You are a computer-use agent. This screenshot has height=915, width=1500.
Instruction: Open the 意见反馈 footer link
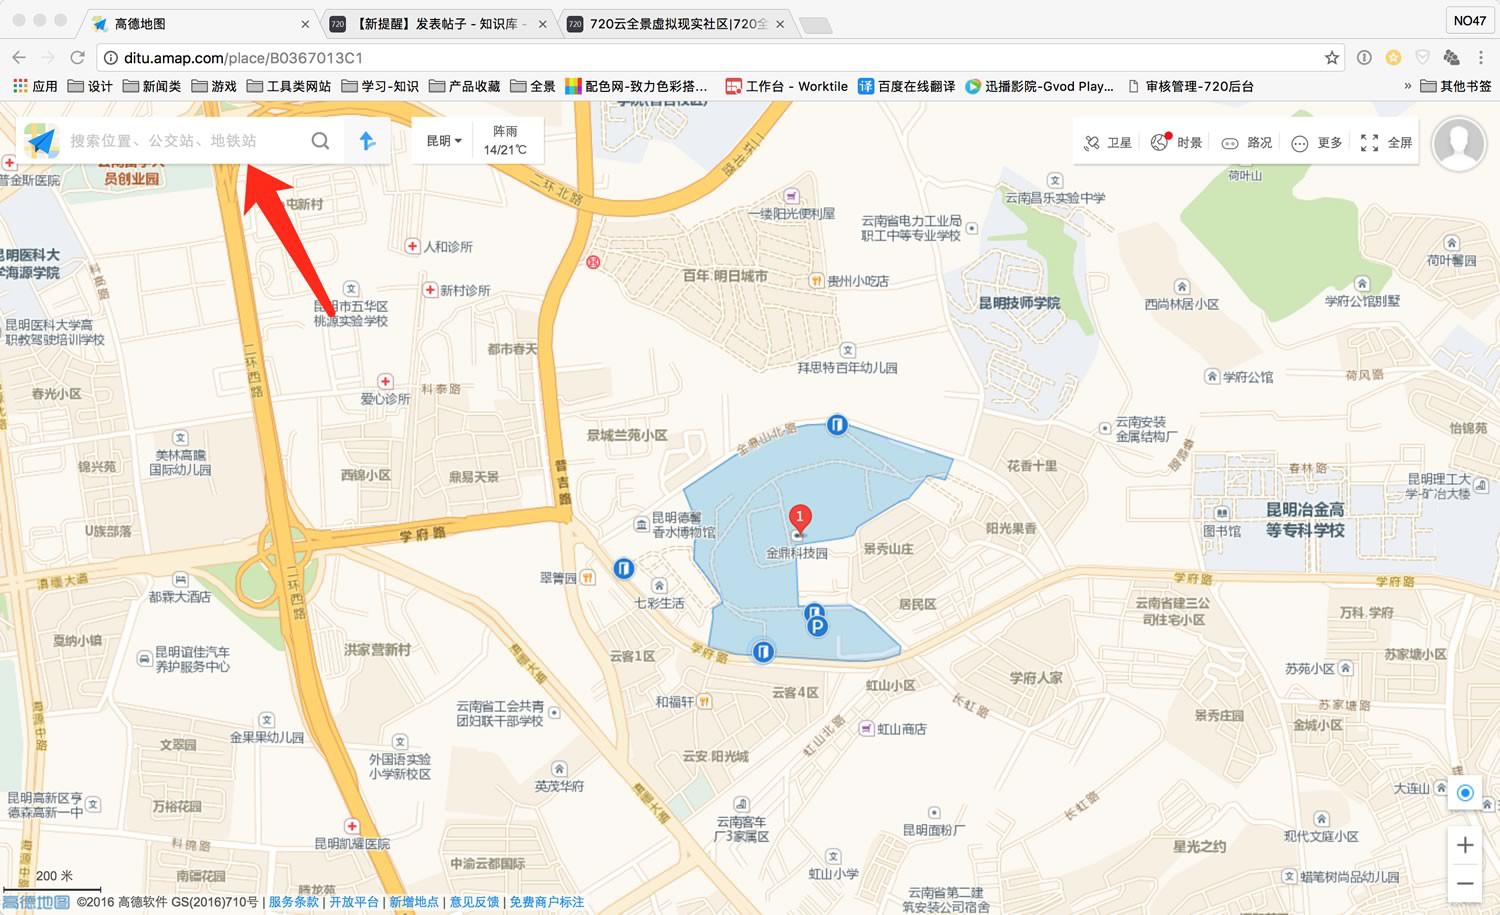pyautogui.click(x=474, y=902)
